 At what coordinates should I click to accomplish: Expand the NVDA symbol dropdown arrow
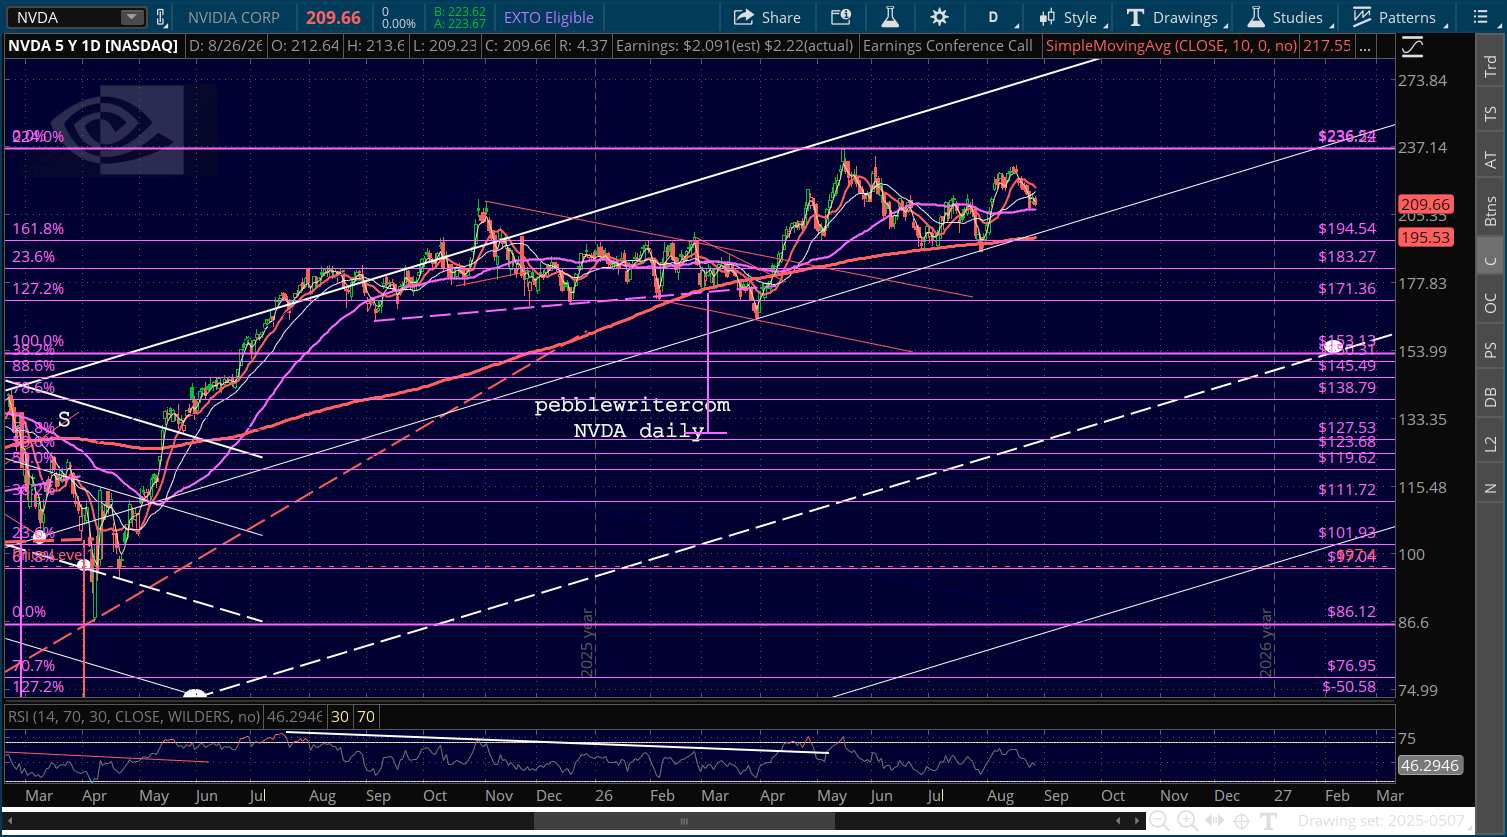132,17
